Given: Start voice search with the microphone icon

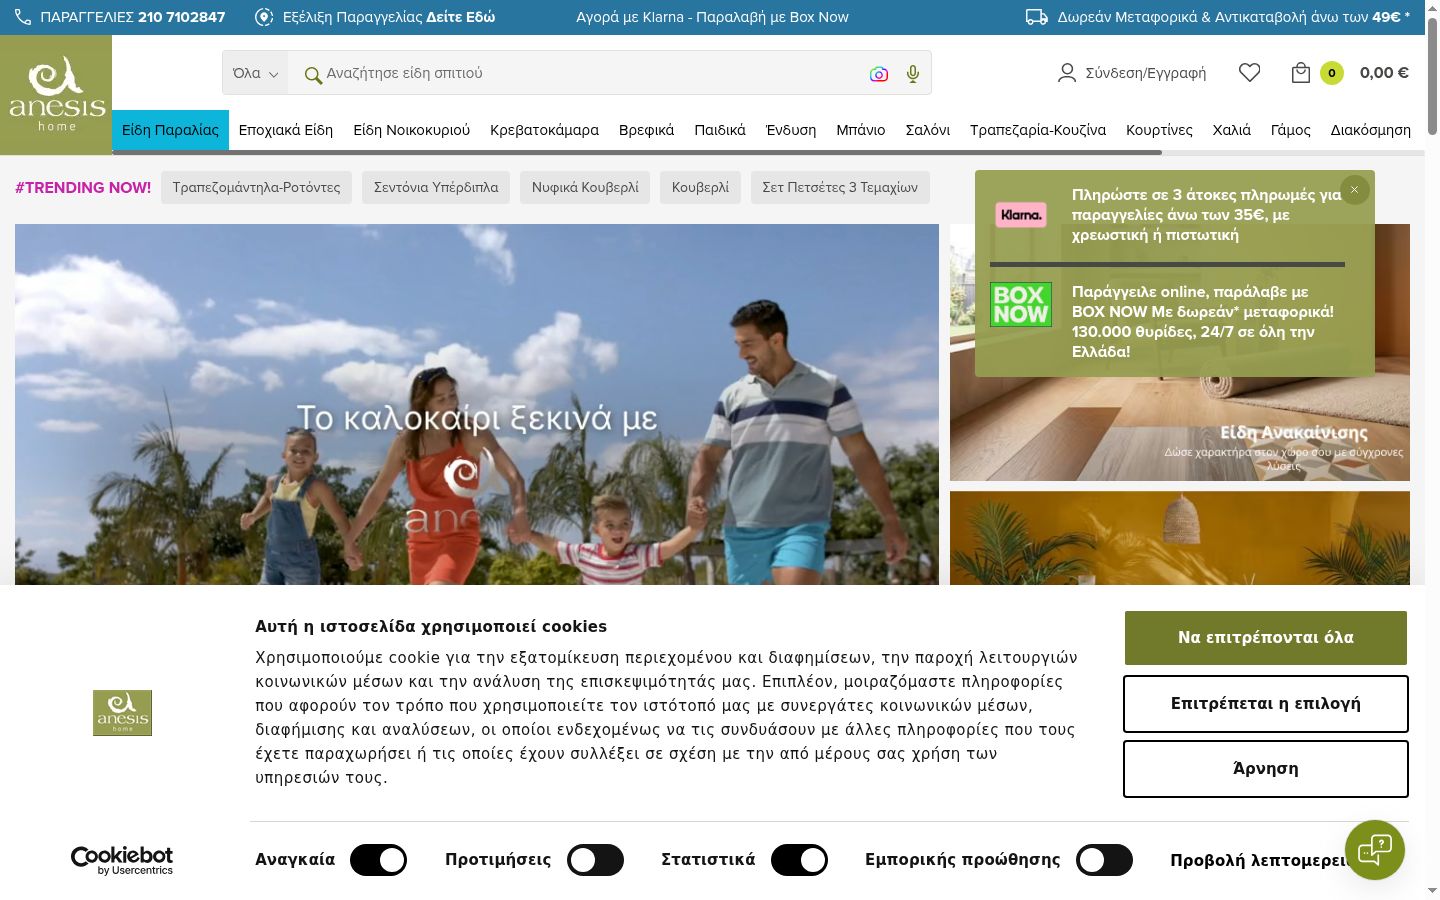Looking at the screenshot, I should [x=913, y=74].
